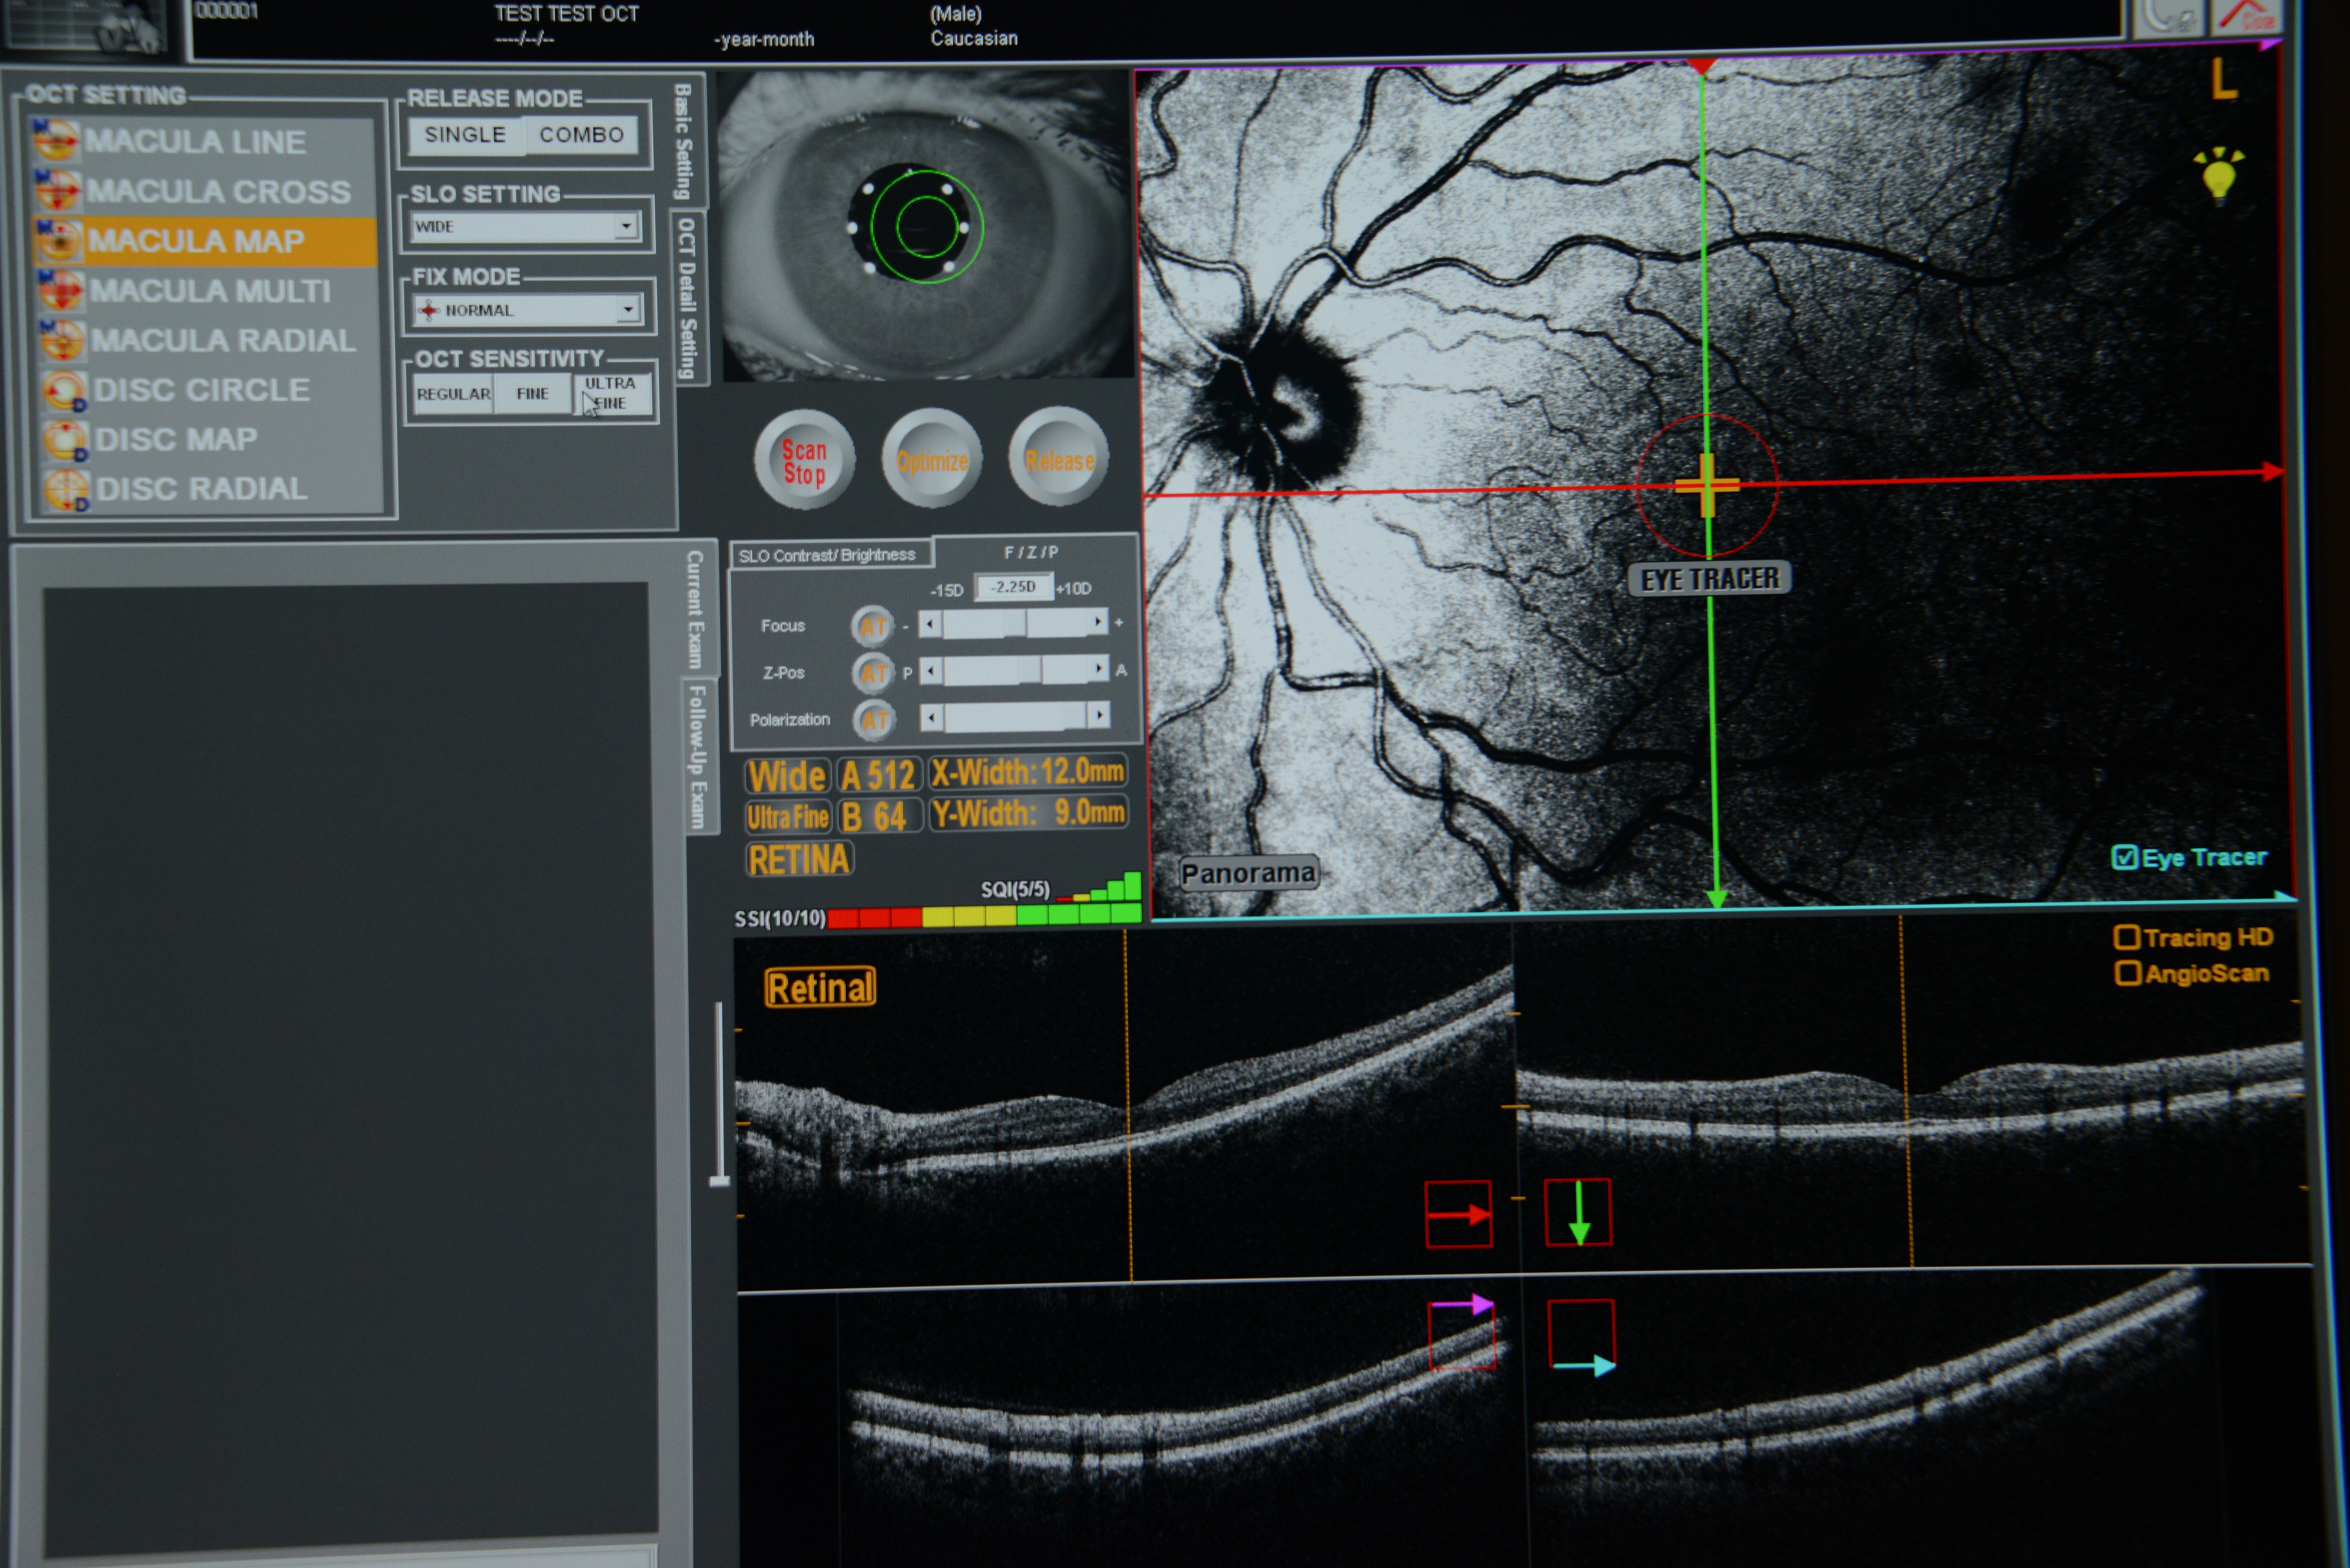Click the red horizontal arrow scan box
The image size is (2350, 1568).
(1458, 1214)
